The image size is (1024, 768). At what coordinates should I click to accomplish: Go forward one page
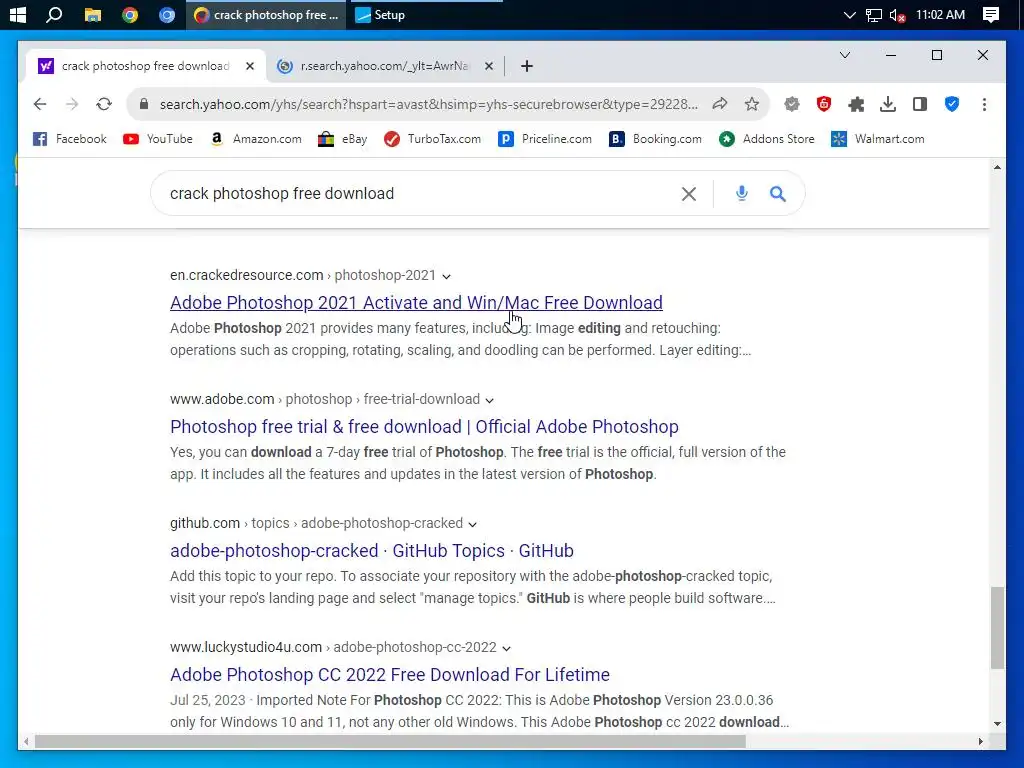click(72, 104)
